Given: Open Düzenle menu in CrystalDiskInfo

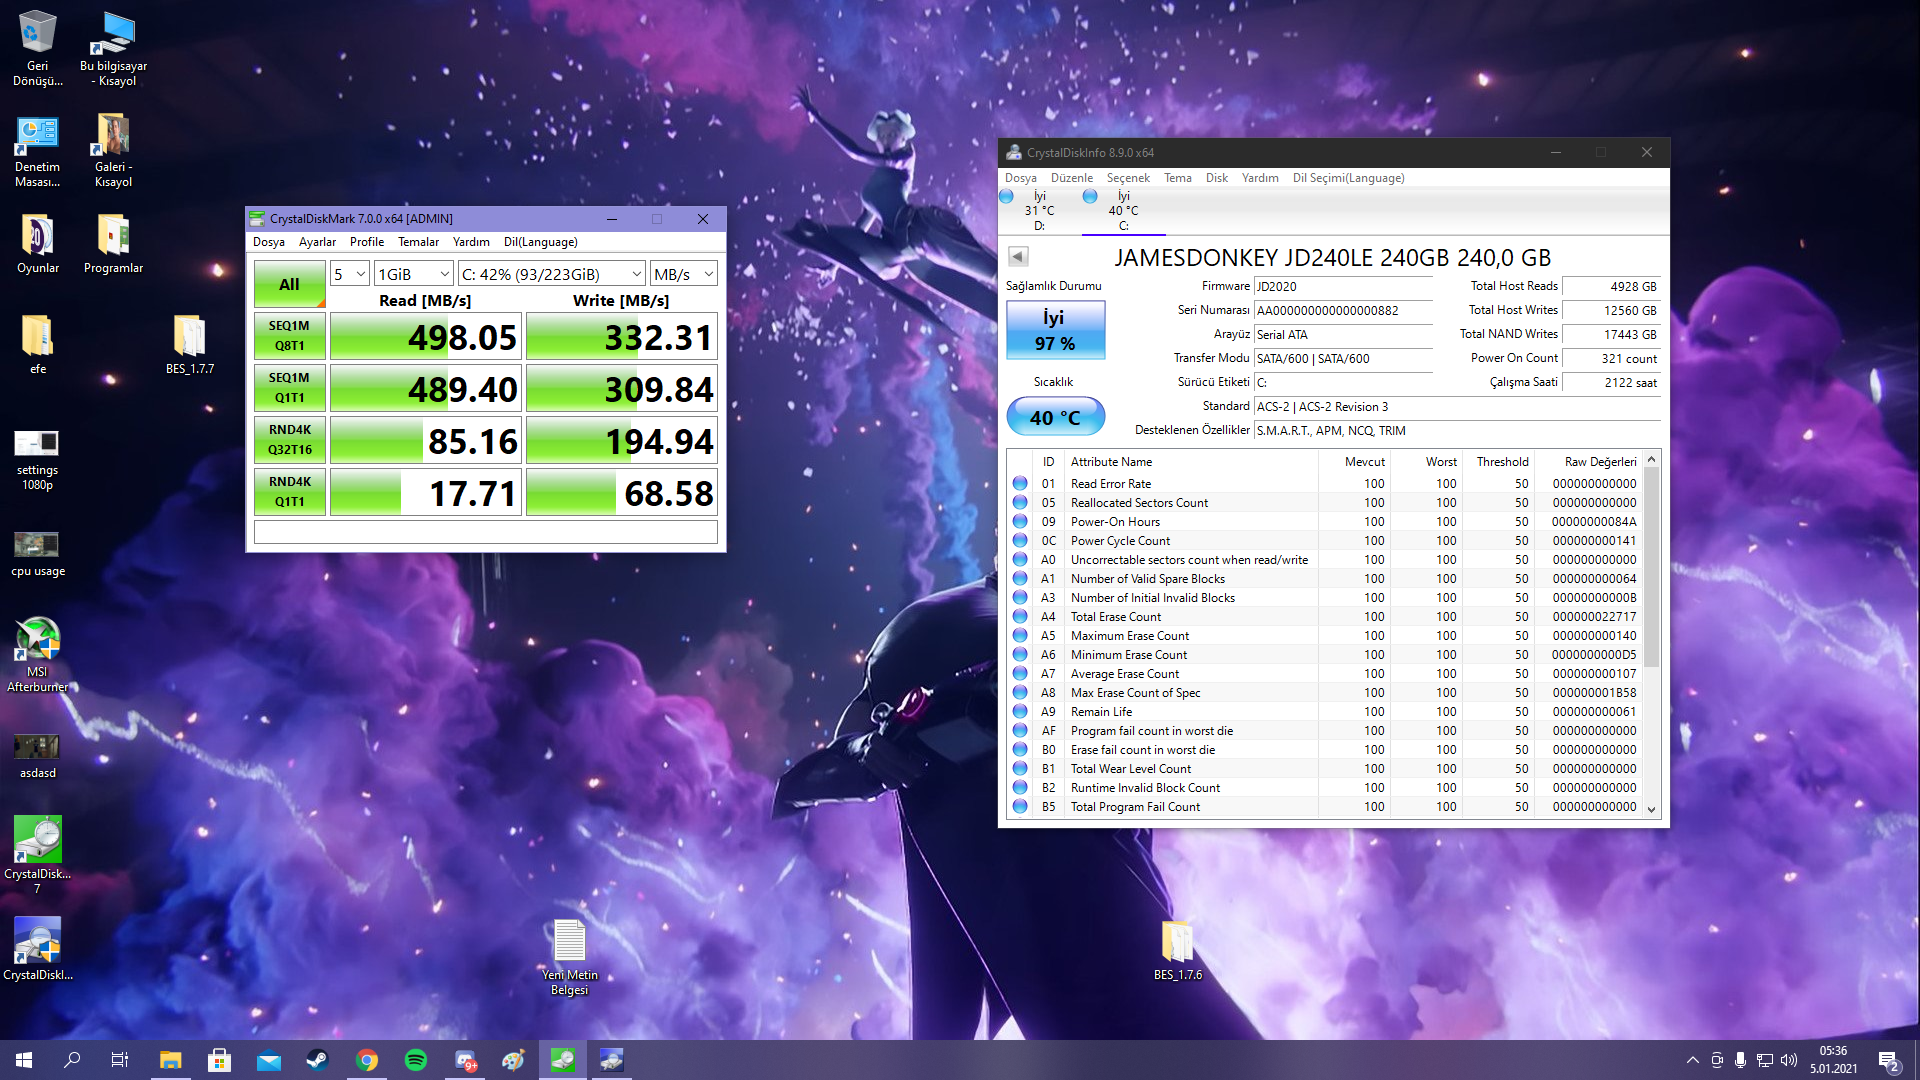Looking at the screenshot, I should (1072, 178).
